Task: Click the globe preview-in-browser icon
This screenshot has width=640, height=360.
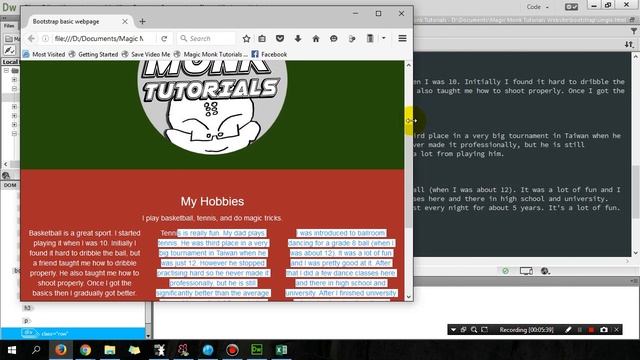Action: pyautogui.click(x=545, y=271)
